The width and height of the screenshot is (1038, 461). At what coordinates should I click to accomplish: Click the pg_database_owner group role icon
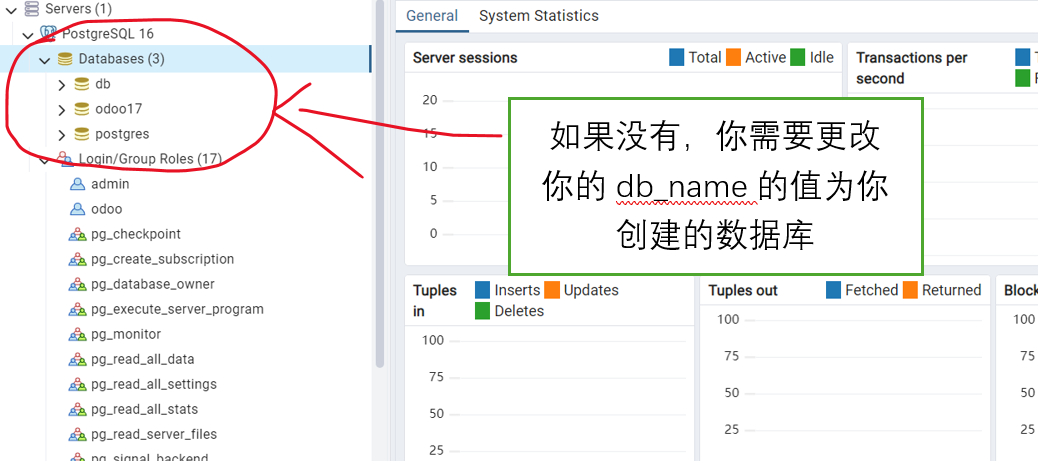pyautogui.click(x=77, y=285)
